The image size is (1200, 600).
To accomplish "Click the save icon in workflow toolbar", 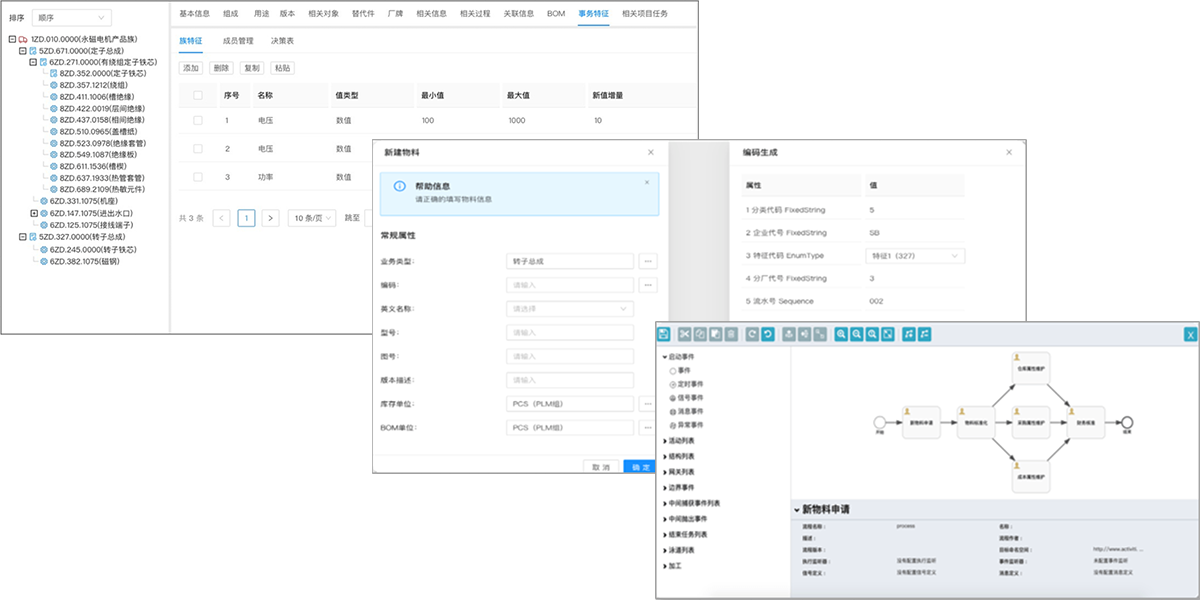I will coord(665,334).
